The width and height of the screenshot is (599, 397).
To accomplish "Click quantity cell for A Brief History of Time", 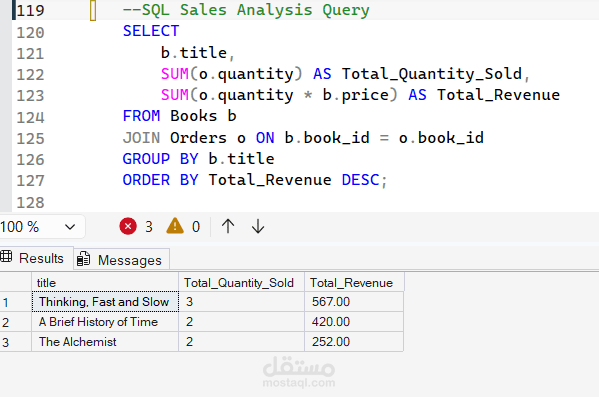I will coord(241,322).
